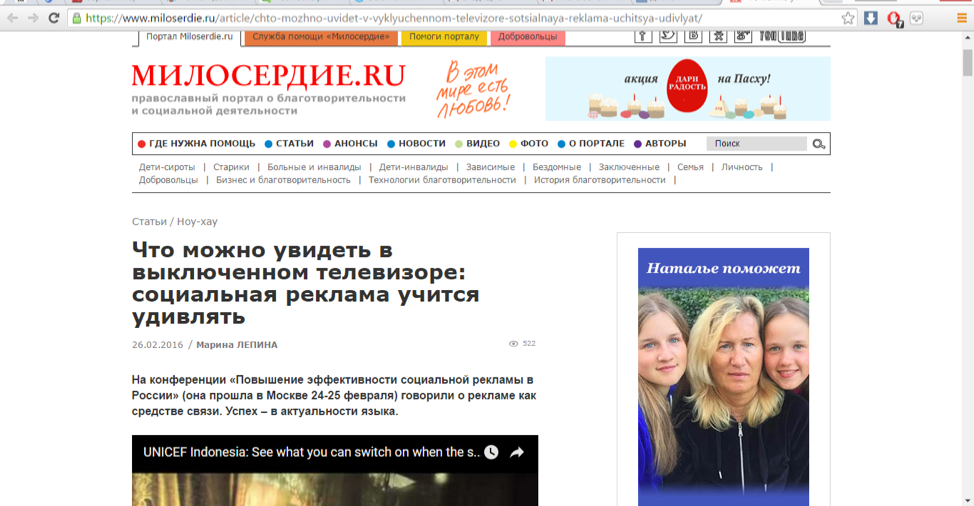Image resolution: width=974 pixels, height=506 pixels.
Task: Open the Пасха акция banner
Action: coord(688,89)
